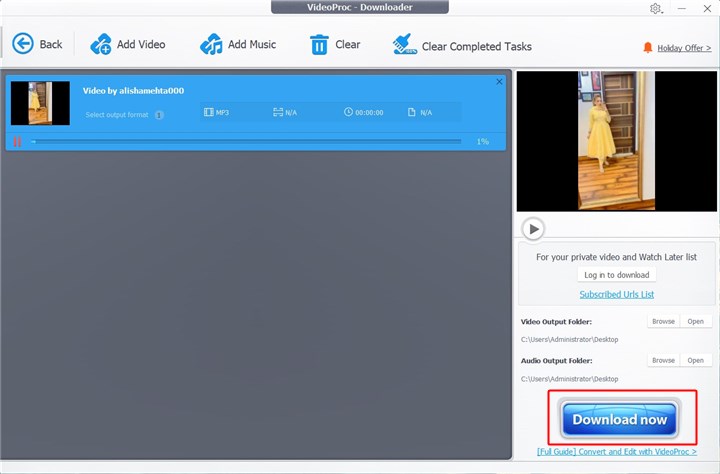
Task: Open the Subscribed Urls List link
Action: coord(617,294)
